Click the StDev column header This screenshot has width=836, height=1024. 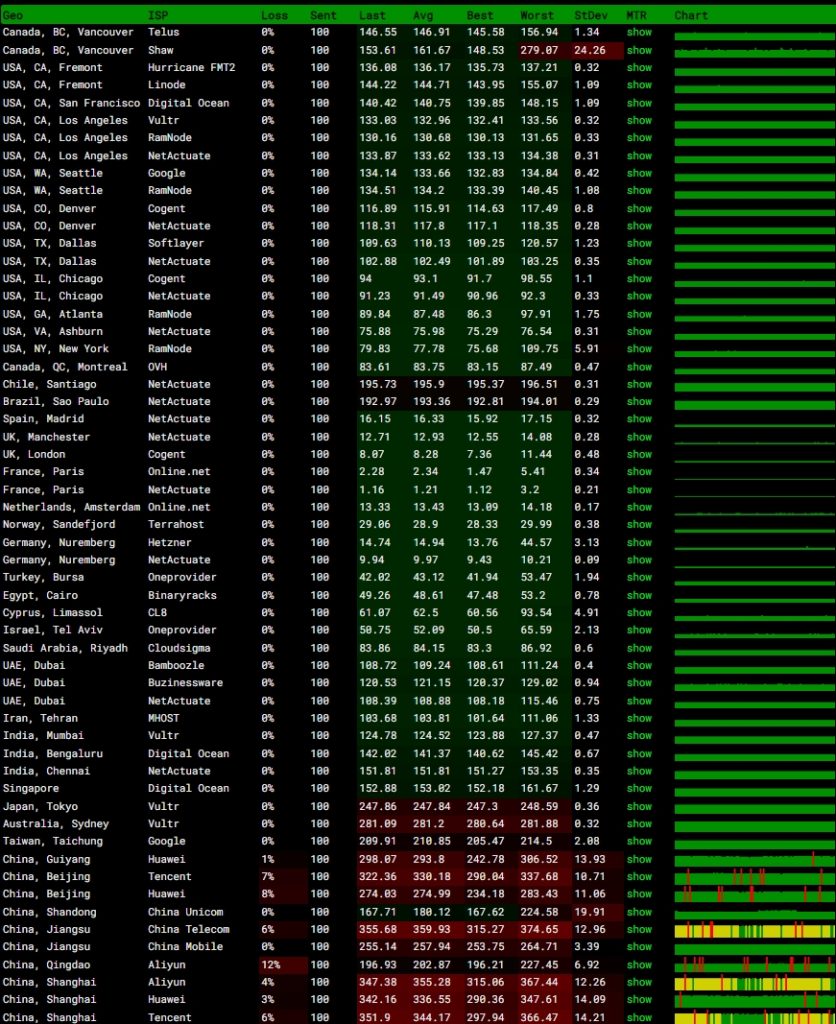[590, 15]
